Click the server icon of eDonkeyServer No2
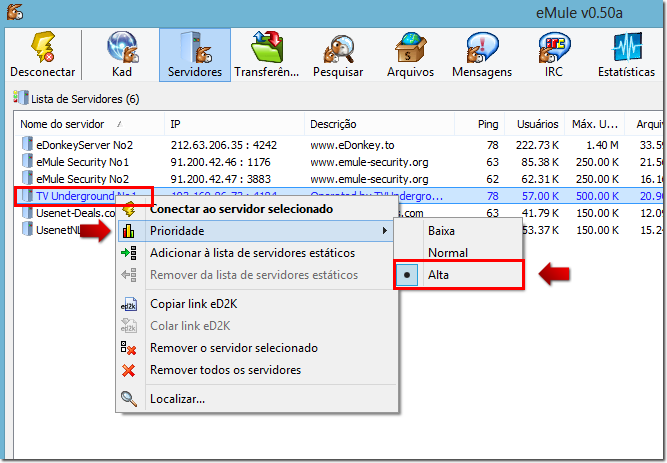This screenshot has height=463, width=667. pyautogui.click(x=27, y=144)
